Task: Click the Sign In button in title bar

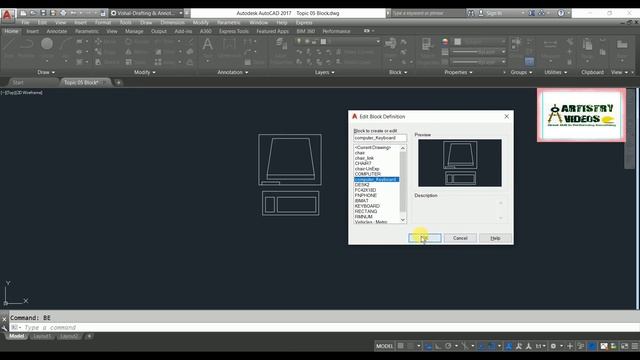Action: tap(493, 13)
